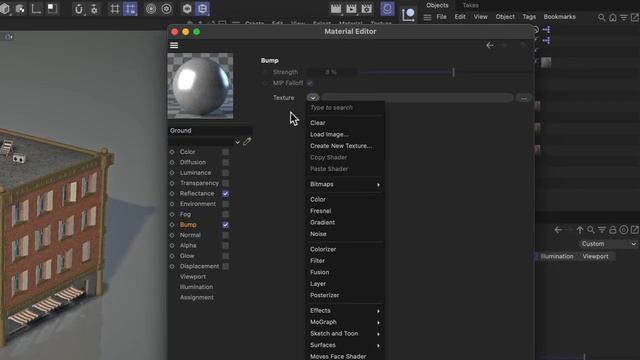Expand the Surfaces submenu

pos(345,345)
